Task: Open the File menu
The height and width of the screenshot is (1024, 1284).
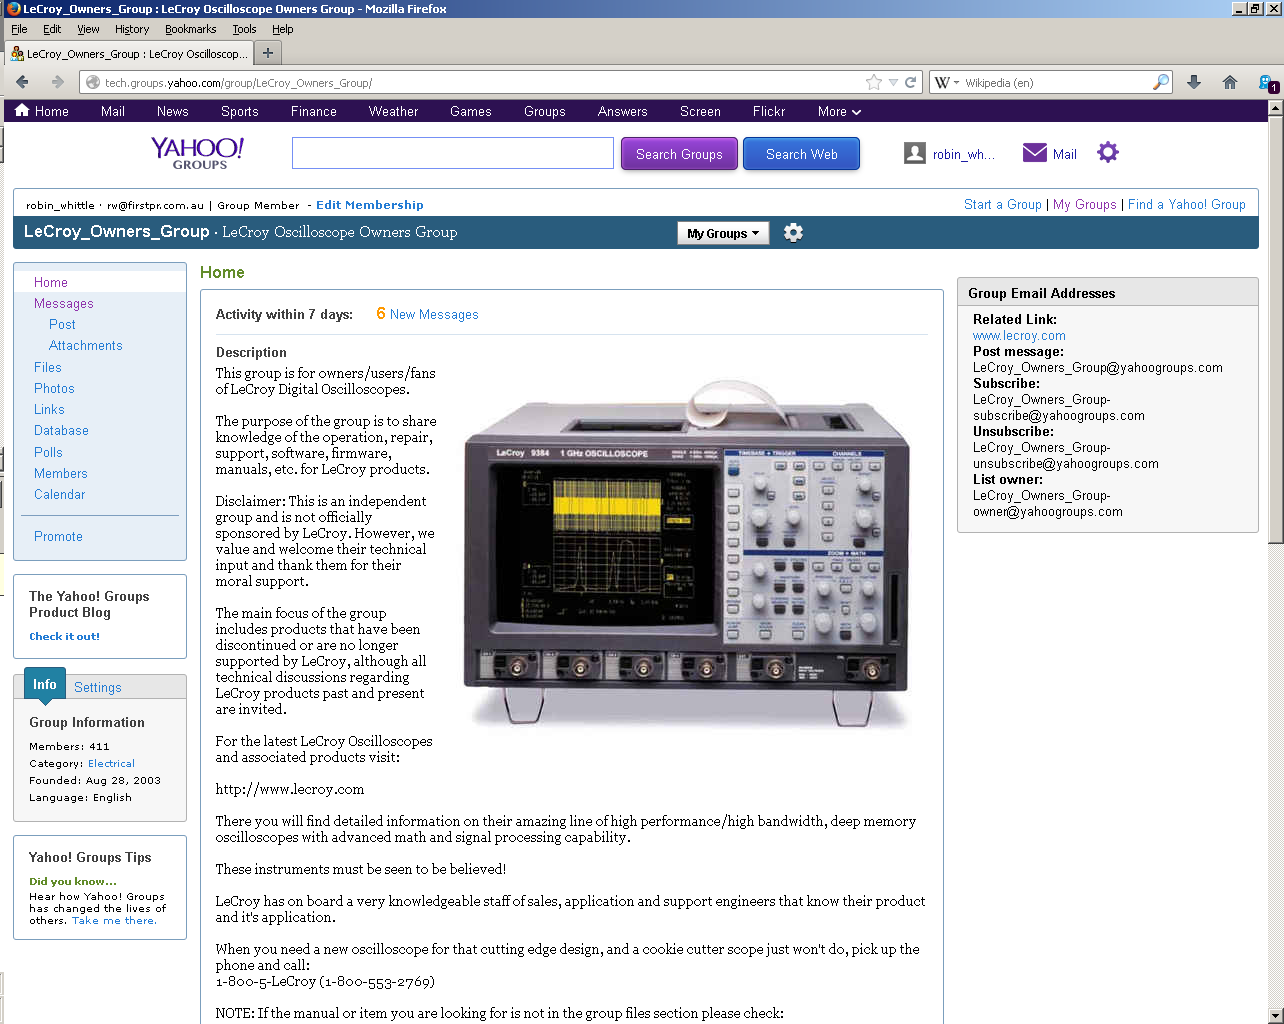Action: pos(19,29)
